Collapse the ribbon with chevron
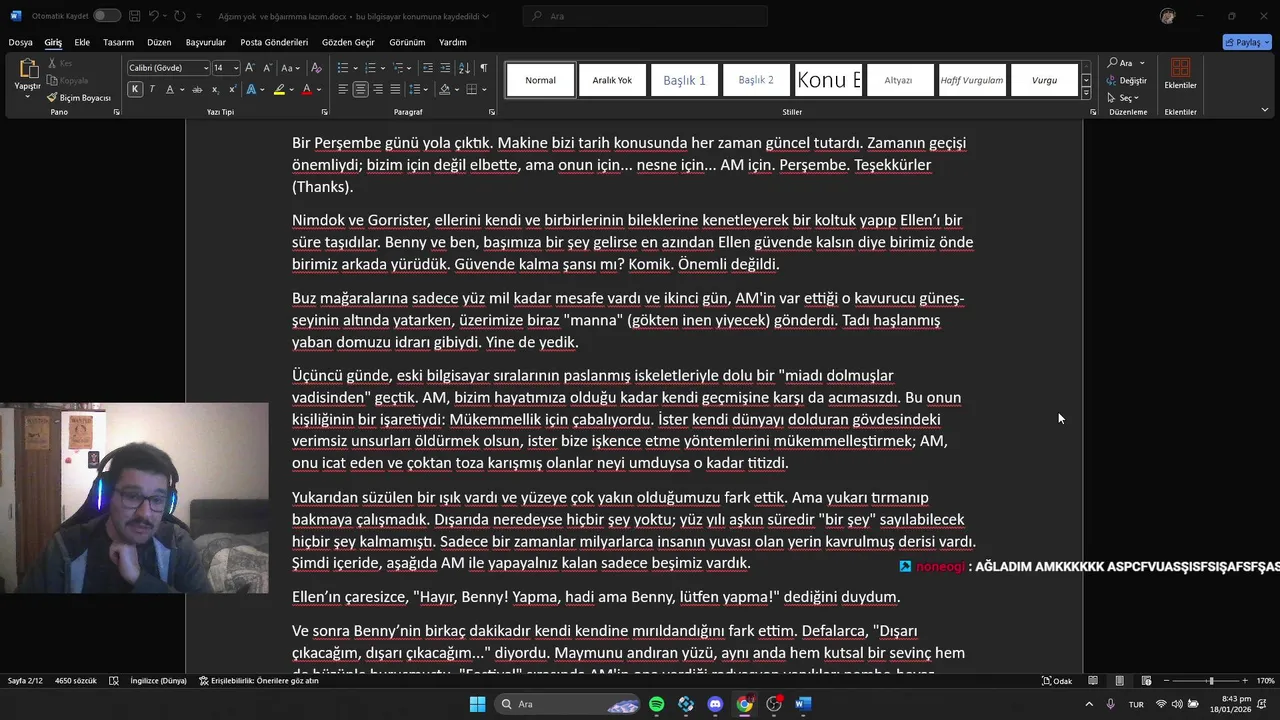This screenshot has width=1280, height=720. click(1264, 110)
